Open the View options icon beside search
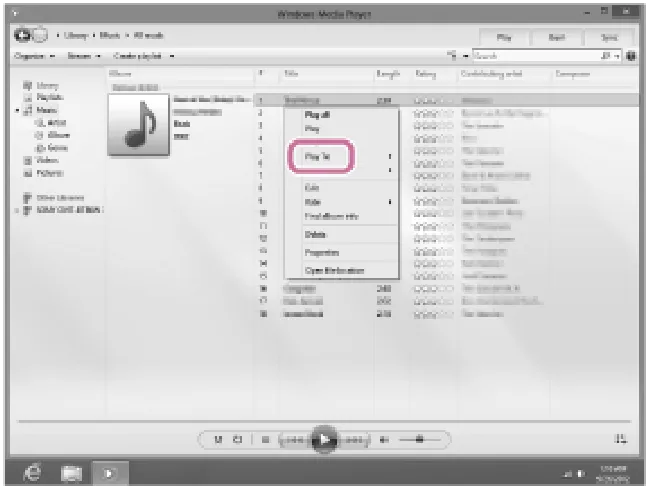This screenshot has height=490, width=650. click(452, 56)
